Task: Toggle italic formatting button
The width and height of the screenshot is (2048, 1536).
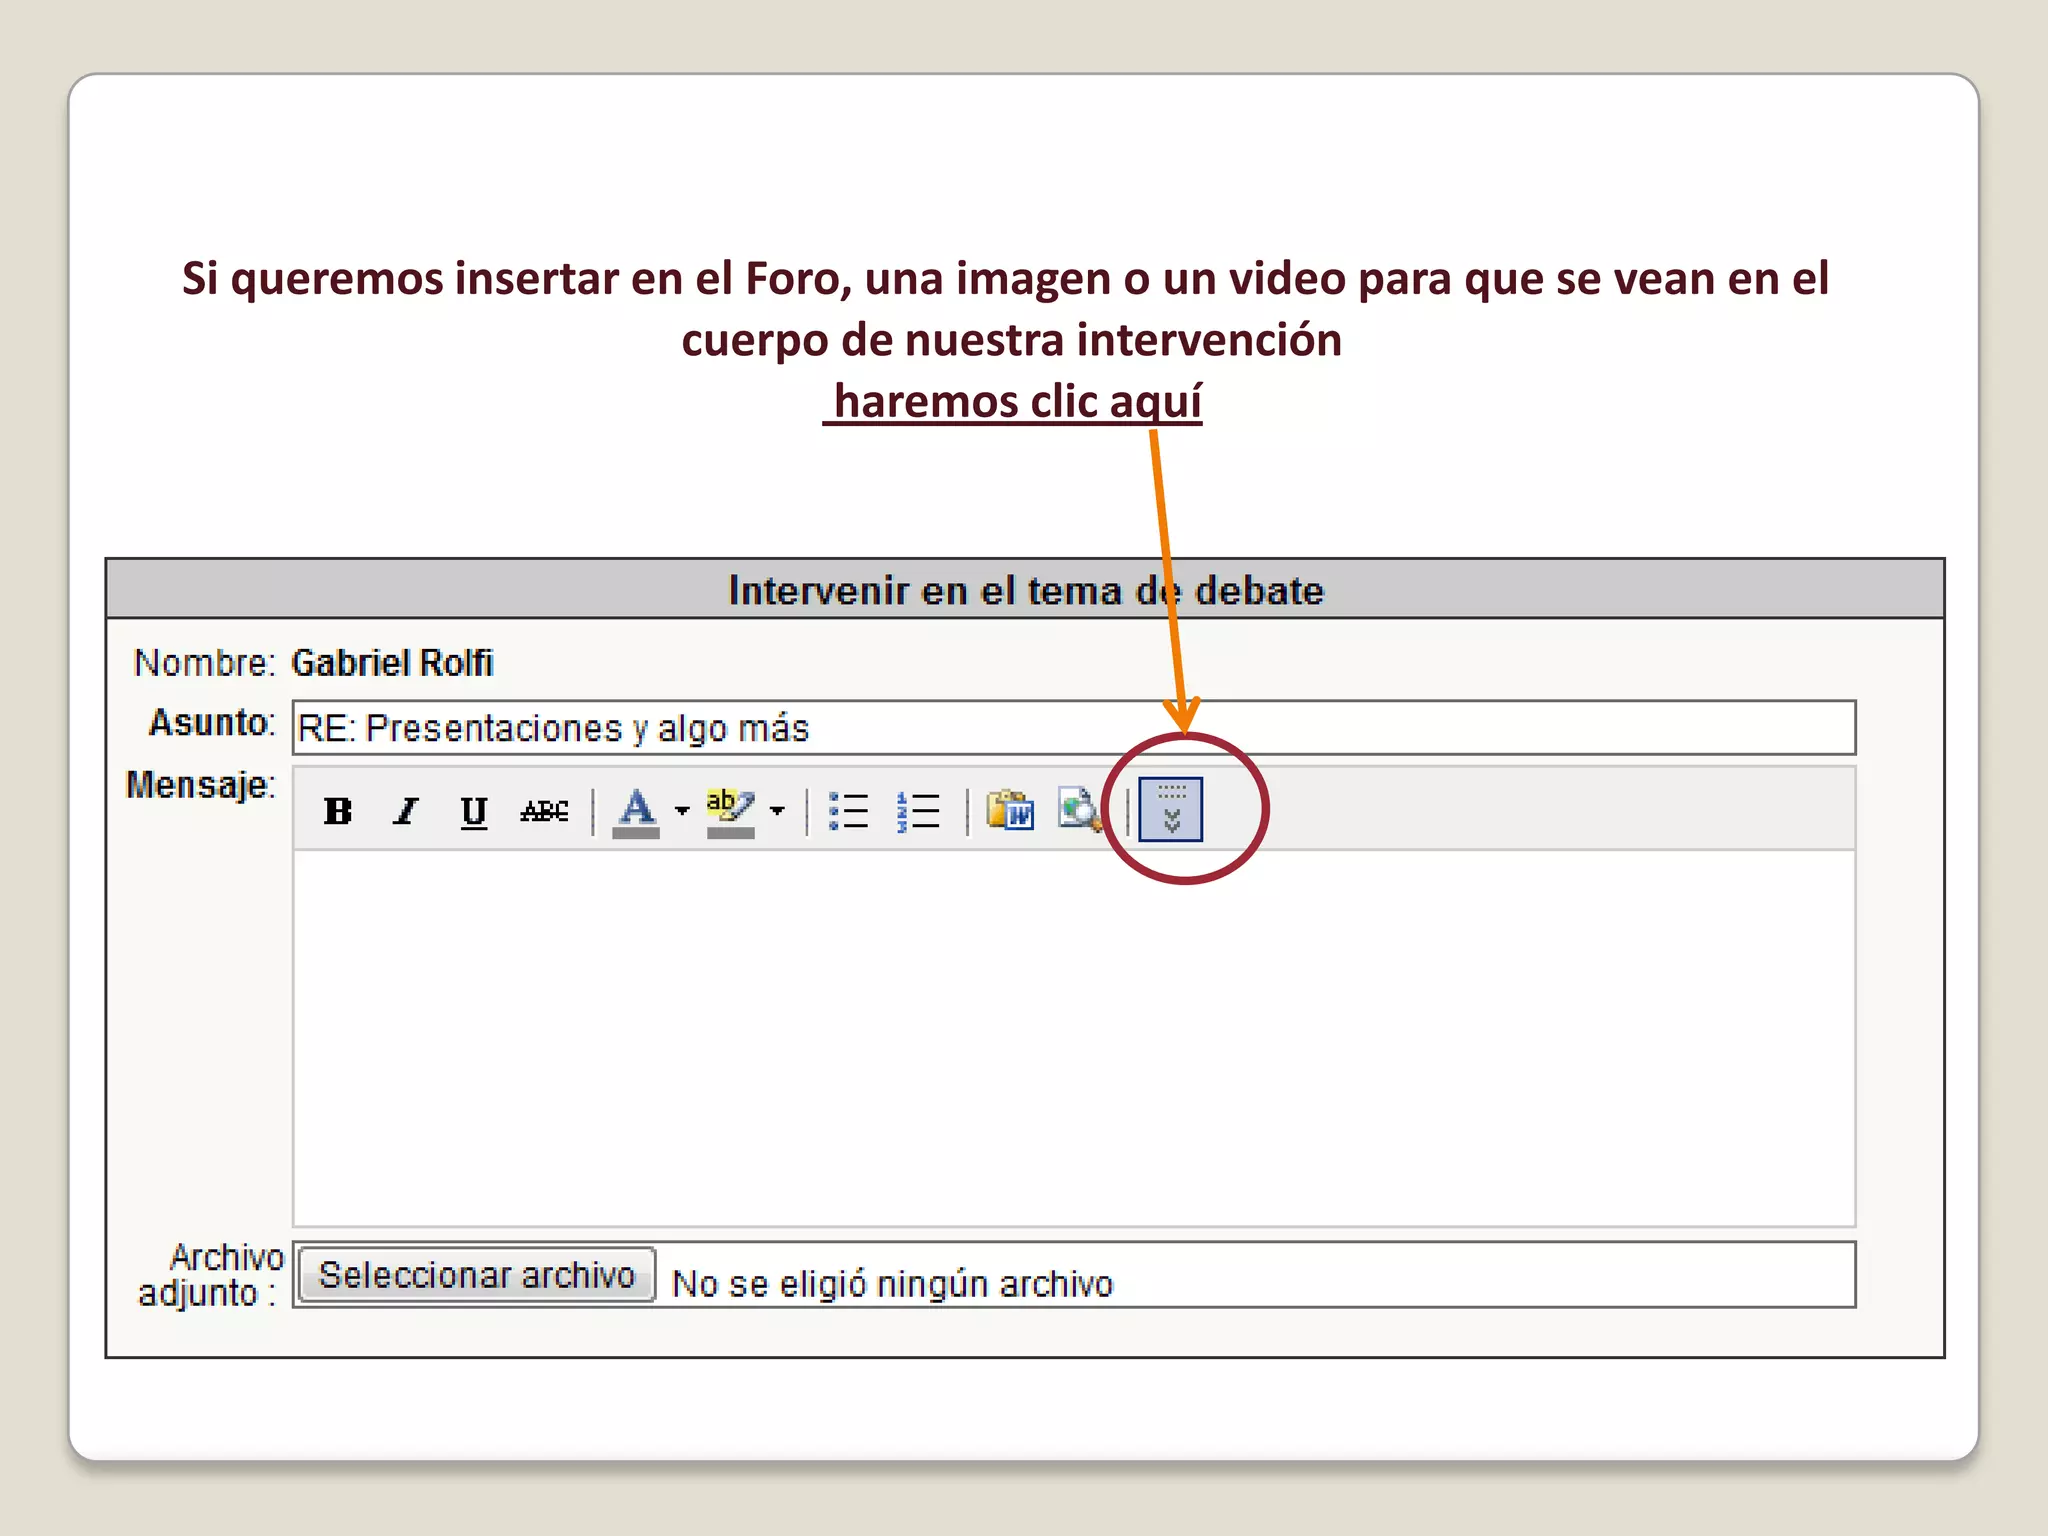Action: [405, 810]
